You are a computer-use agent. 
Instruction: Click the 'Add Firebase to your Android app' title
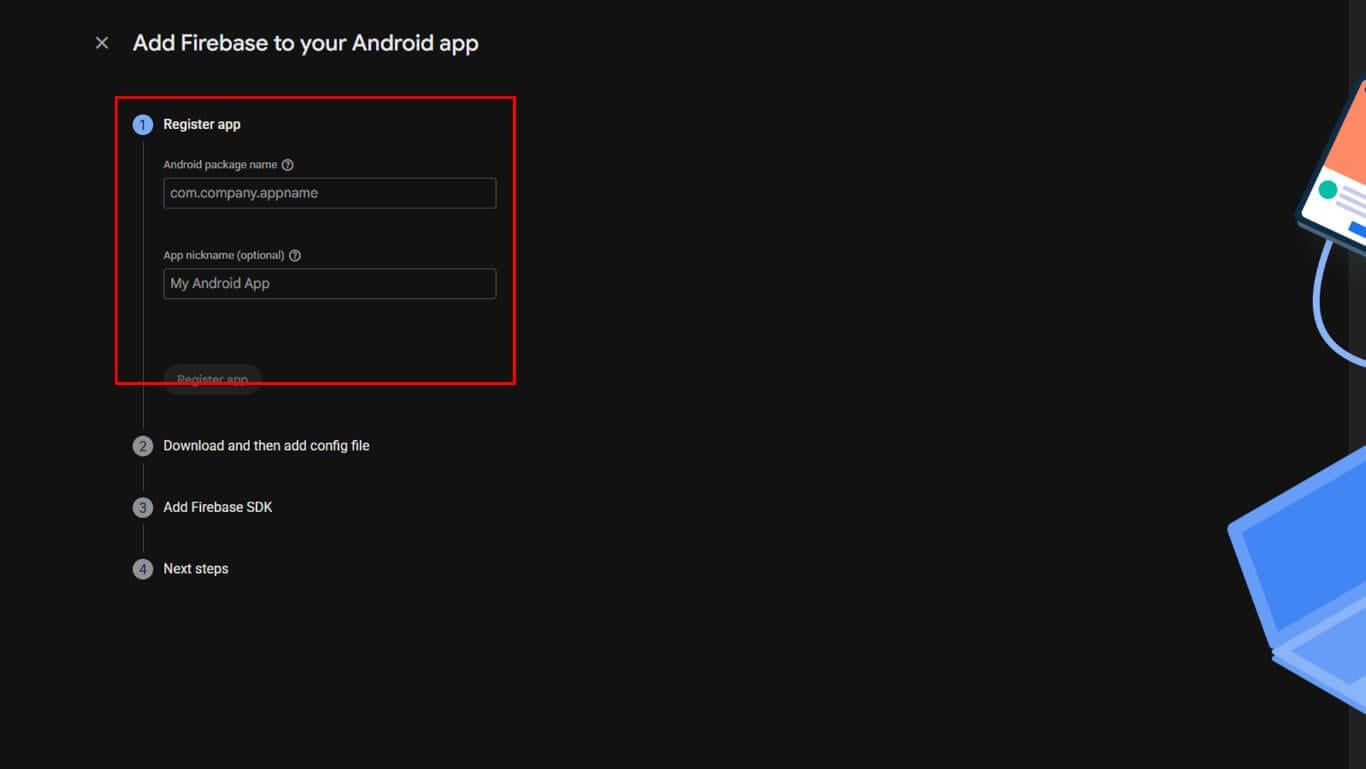306,43
